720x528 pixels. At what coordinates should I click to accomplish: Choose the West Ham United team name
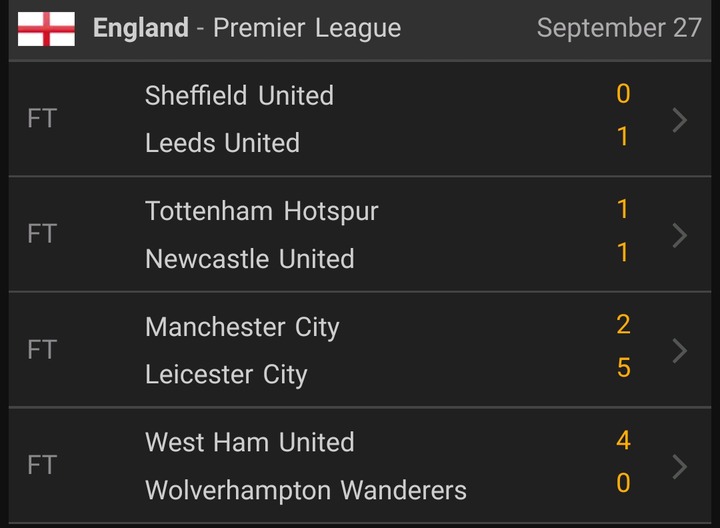pos(250,442)
